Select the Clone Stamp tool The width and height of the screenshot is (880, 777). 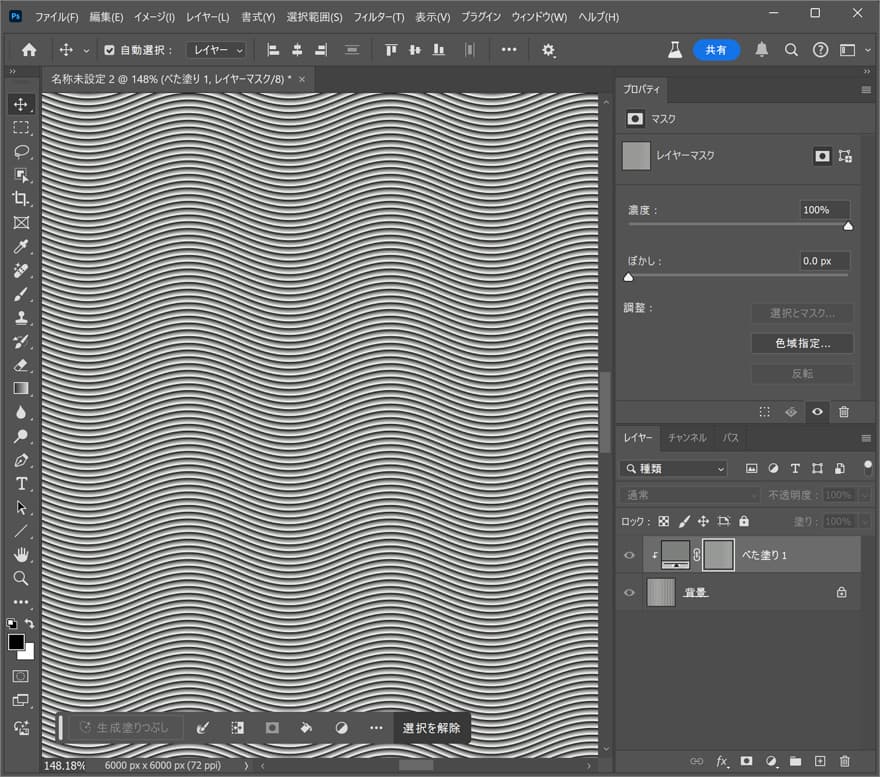(x=21, y=318)
